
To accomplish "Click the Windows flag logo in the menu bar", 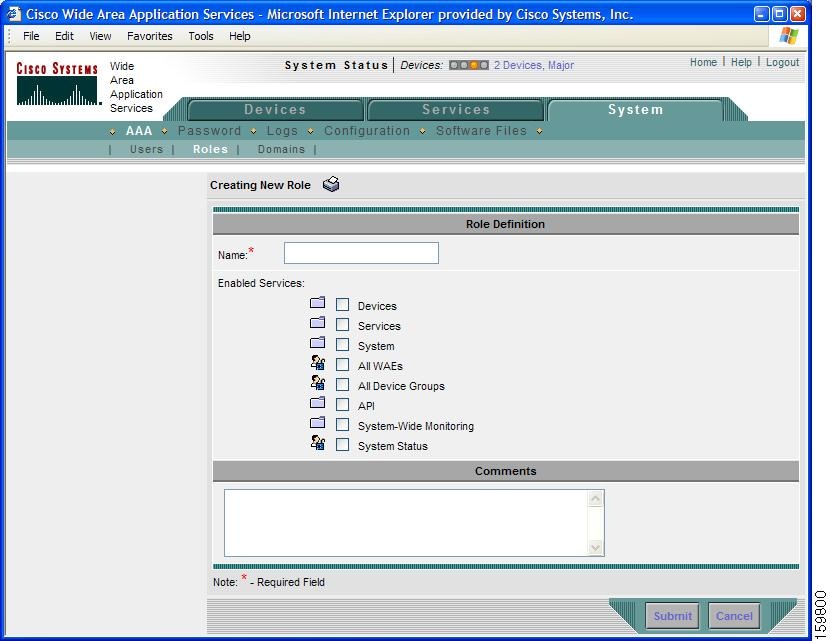I will pyautogui.click(x=788, y=36).
